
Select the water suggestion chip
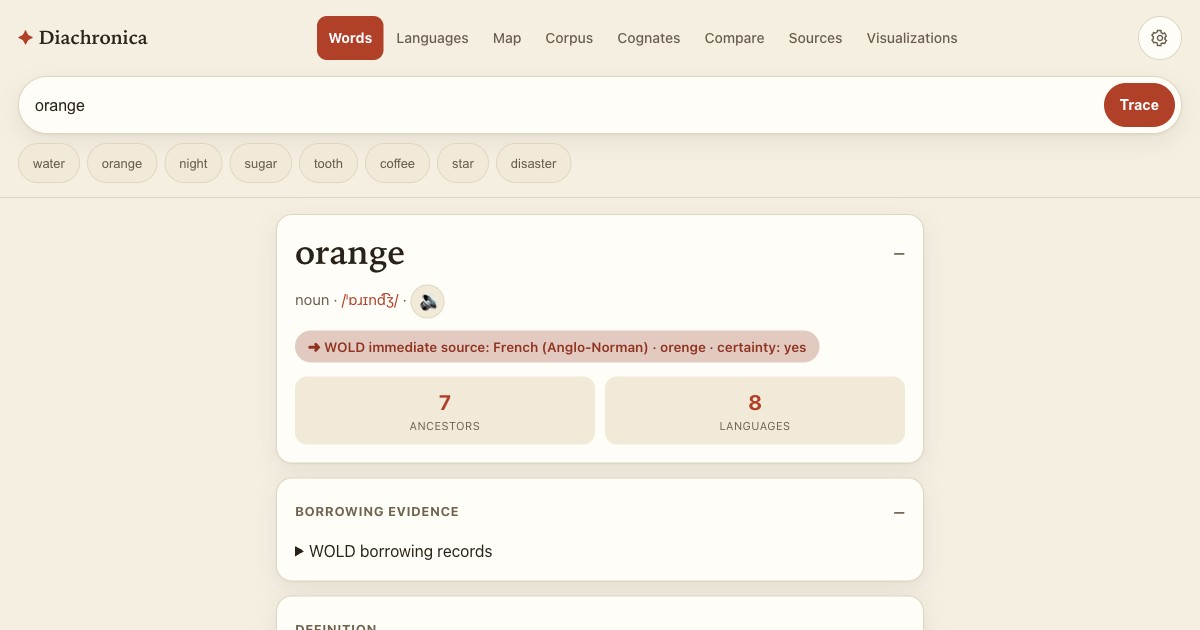(x=49, y=164)
